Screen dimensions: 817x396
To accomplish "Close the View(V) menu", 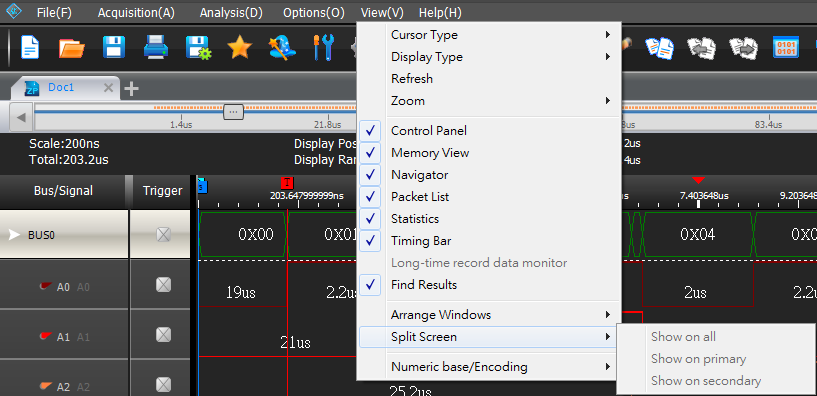I will coord(382,13).
